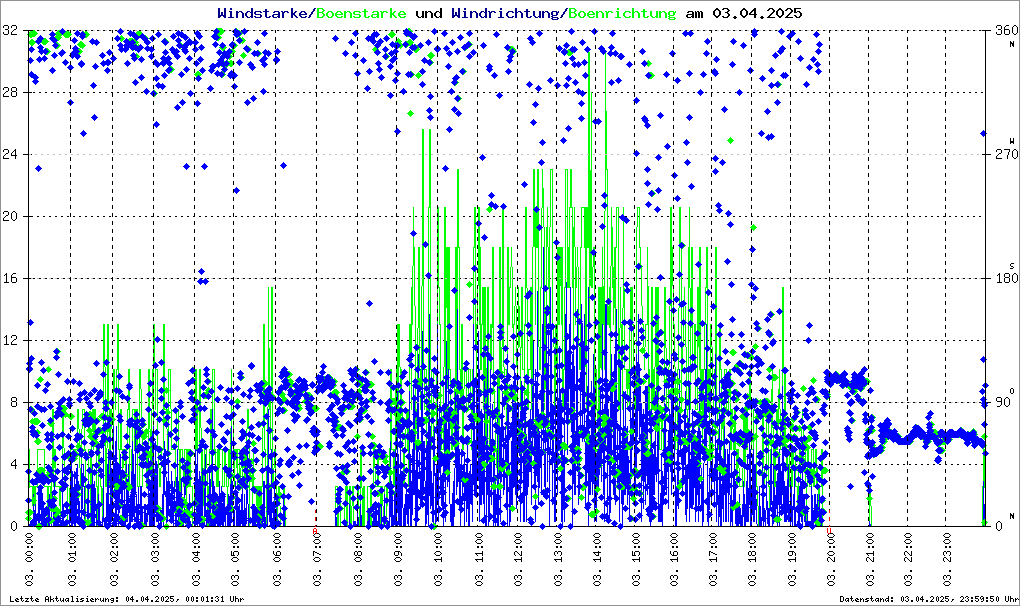Click the '03. 13:00' time axis label
1020x606 pixels.
click(x=558, y=559)
